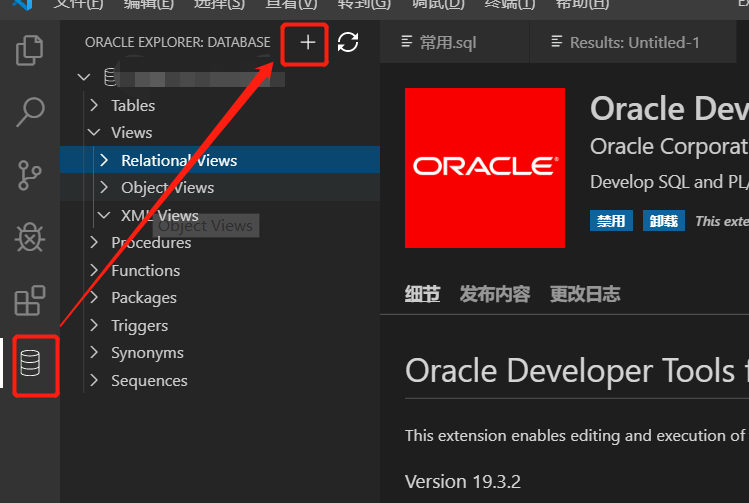The width and height of the screenshot is (749, 503).
Task: Expand the Procedures node
Action: [x=94, y=242]
